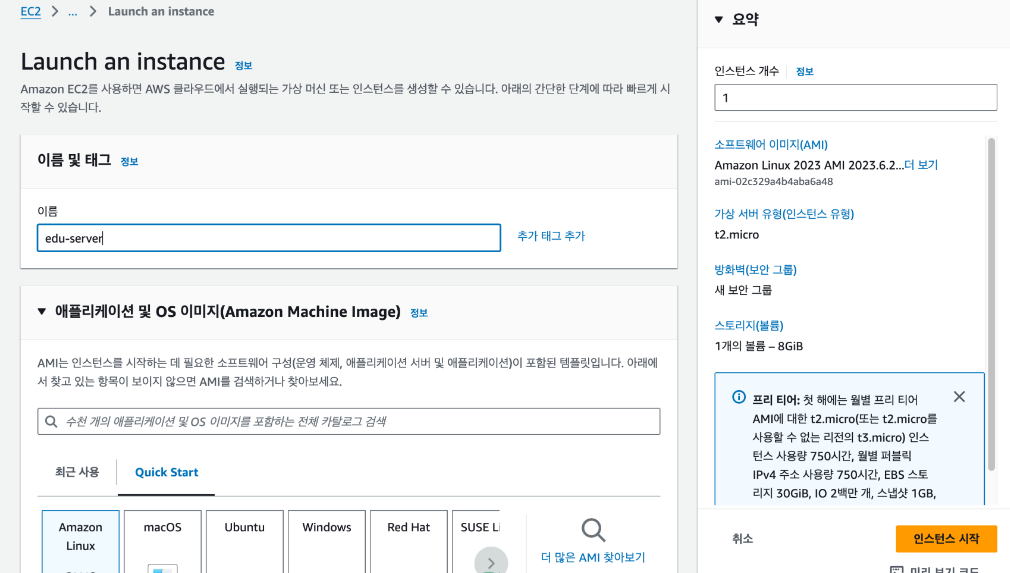Switch to the Quick Start tab
The height and width of the screenshot is (573, 1010).
pyautogui.click(x=166, y=472)
